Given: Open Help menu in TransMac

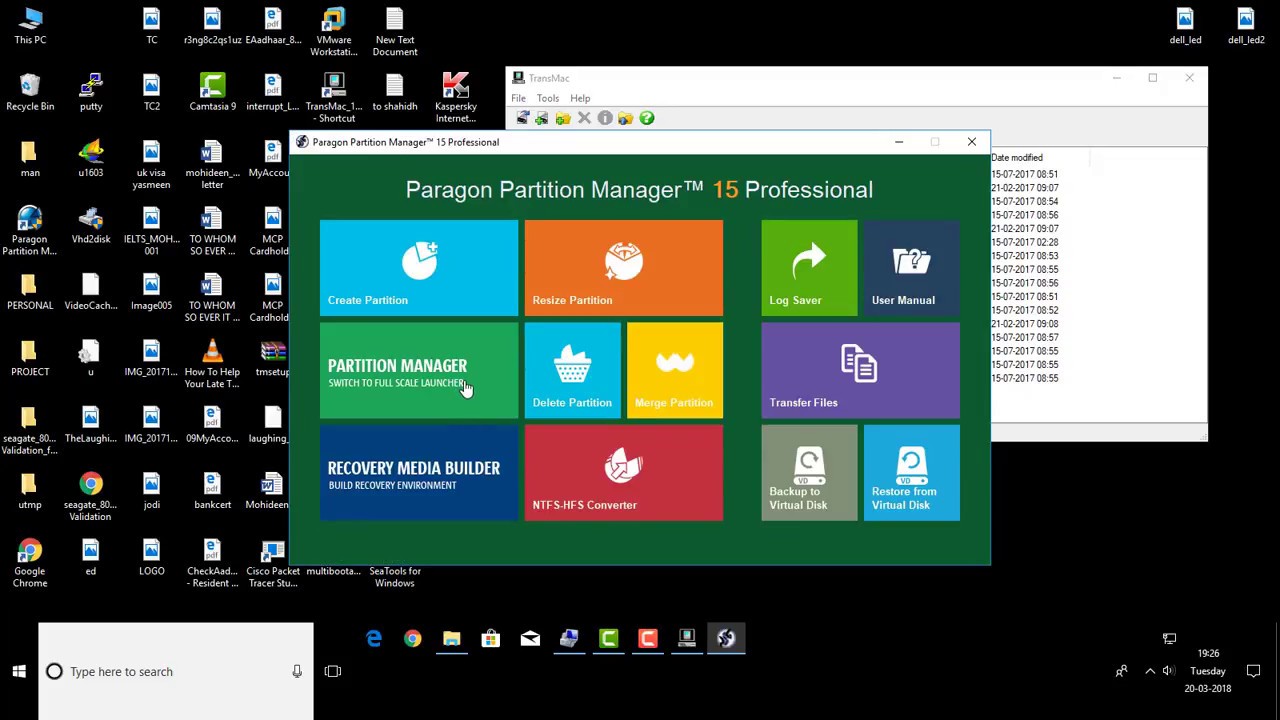Looking at the screenshot, I should coord(580,98).
